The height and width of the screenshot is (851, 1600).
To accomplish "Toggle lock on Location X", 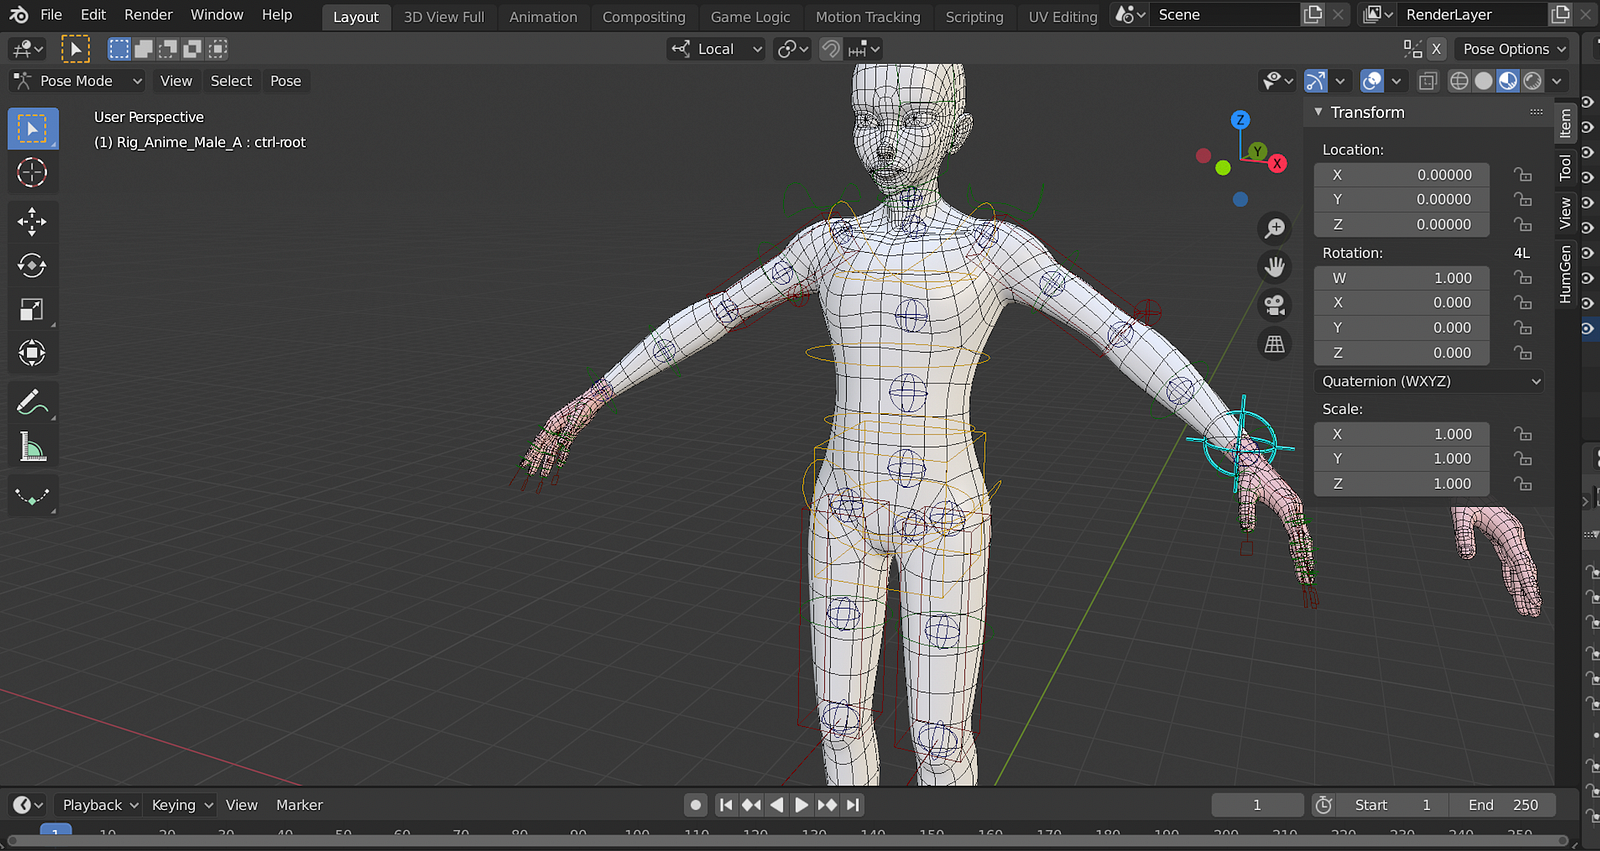I will 1522,174.
